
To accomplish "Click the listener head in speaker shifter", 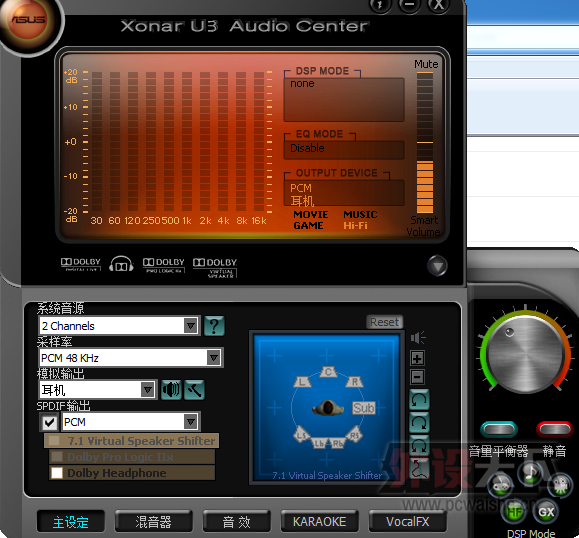I will tap(328, 408).
